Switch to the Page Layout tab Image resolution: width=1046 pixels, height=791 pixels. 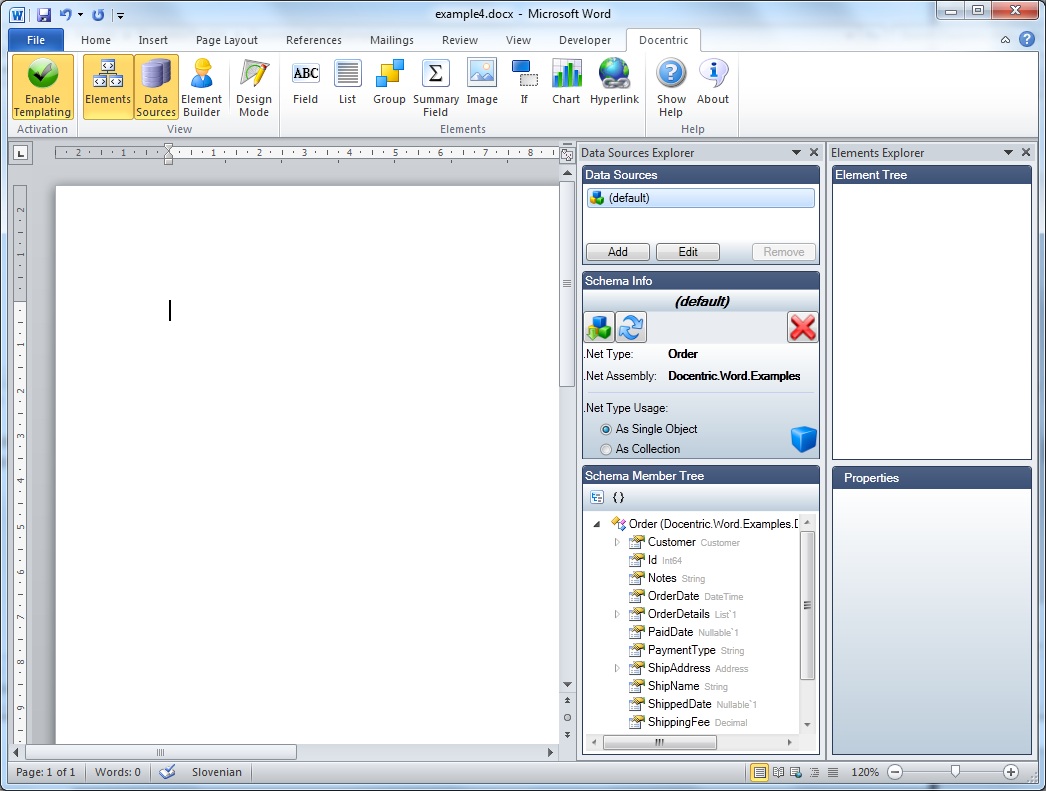coord(227,40)
